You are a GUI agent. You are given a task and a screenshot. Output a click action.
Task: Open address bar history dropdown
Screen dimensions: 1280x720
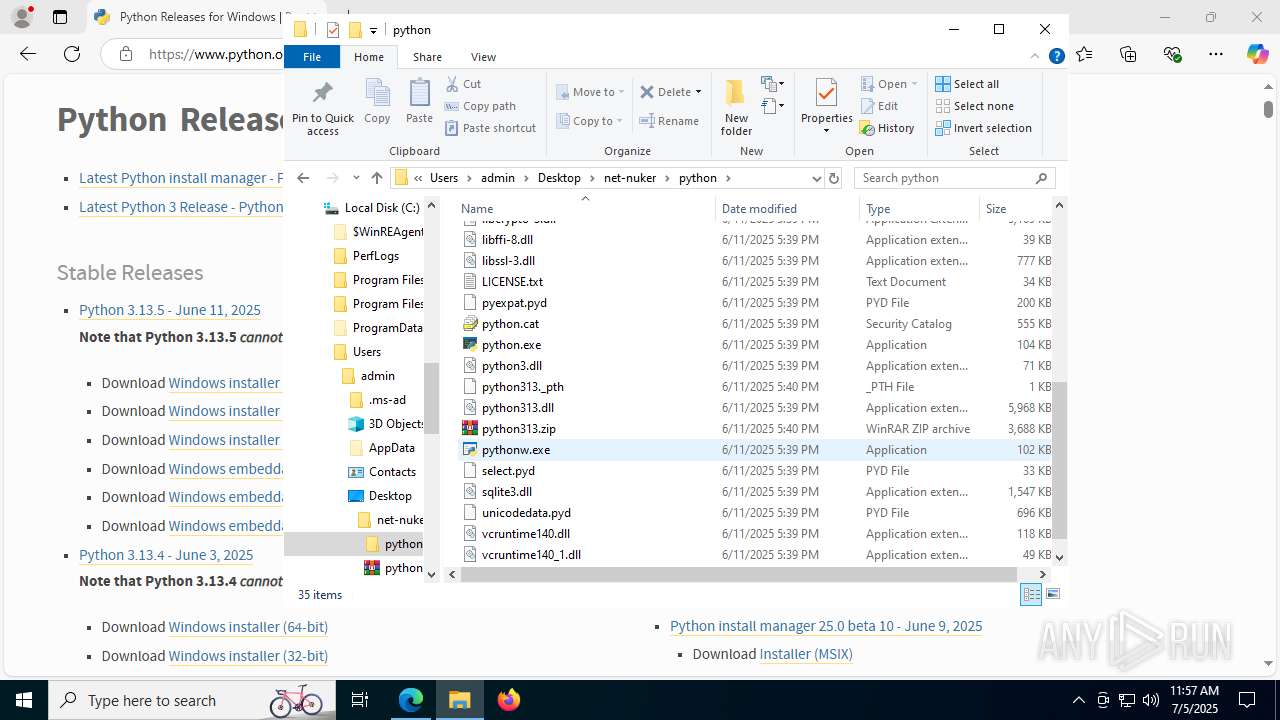(817, 178)
